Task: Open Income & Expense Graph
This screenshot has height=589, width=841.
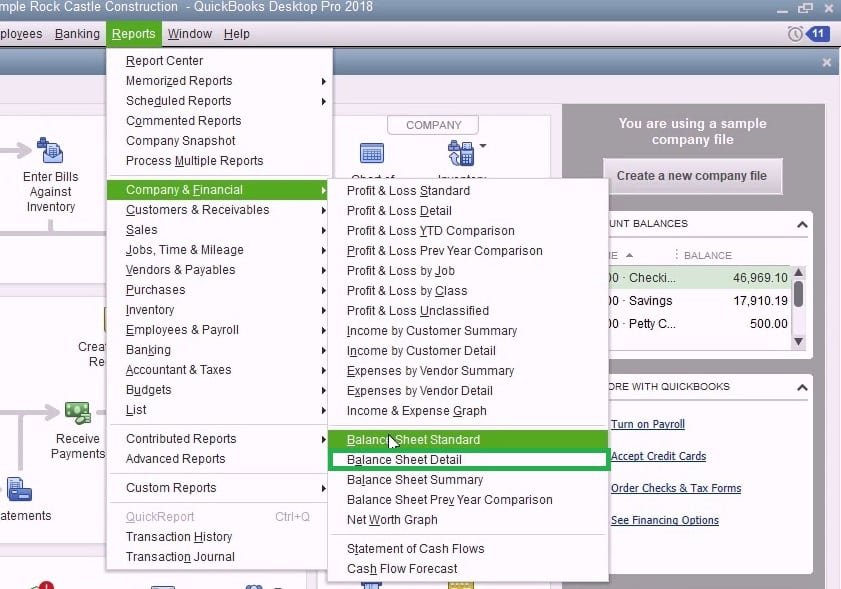Action: [x=468, y=411]
